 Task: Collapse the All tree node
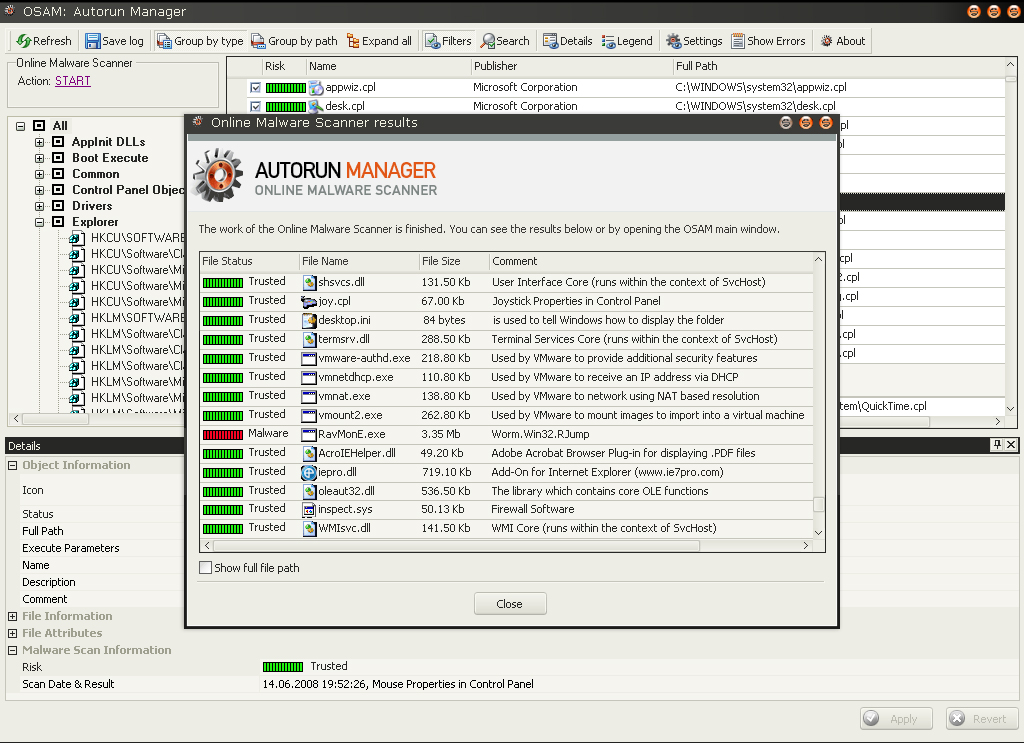(x=21, y=126)
